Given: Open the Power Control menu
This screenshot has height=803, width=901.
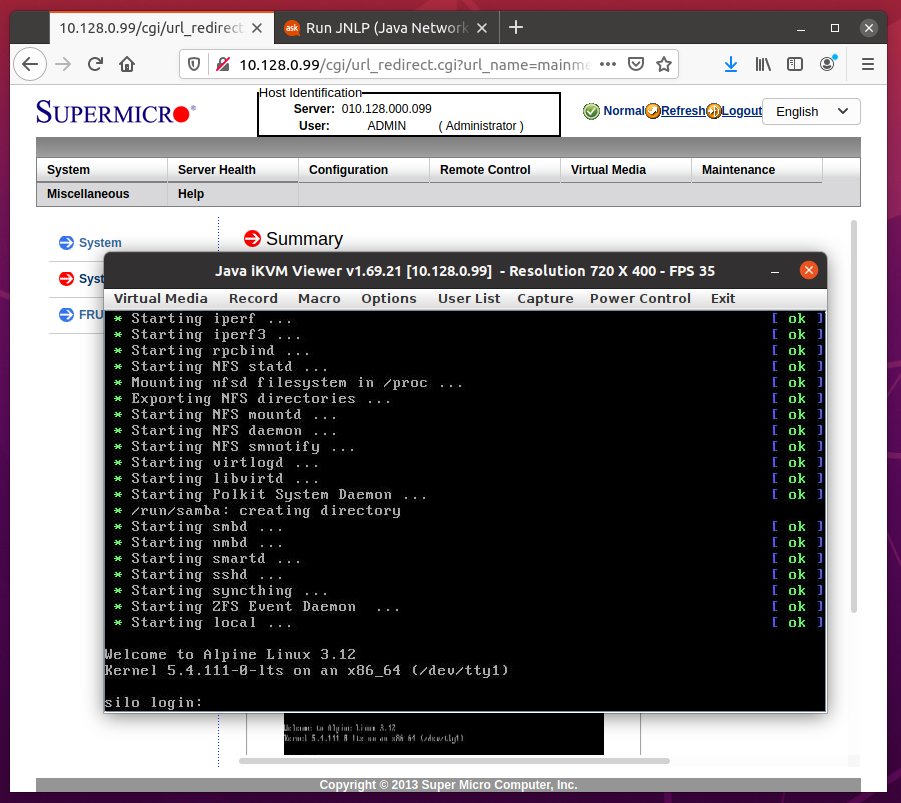Looking at the screenshot, I should (x=640, y=298).
